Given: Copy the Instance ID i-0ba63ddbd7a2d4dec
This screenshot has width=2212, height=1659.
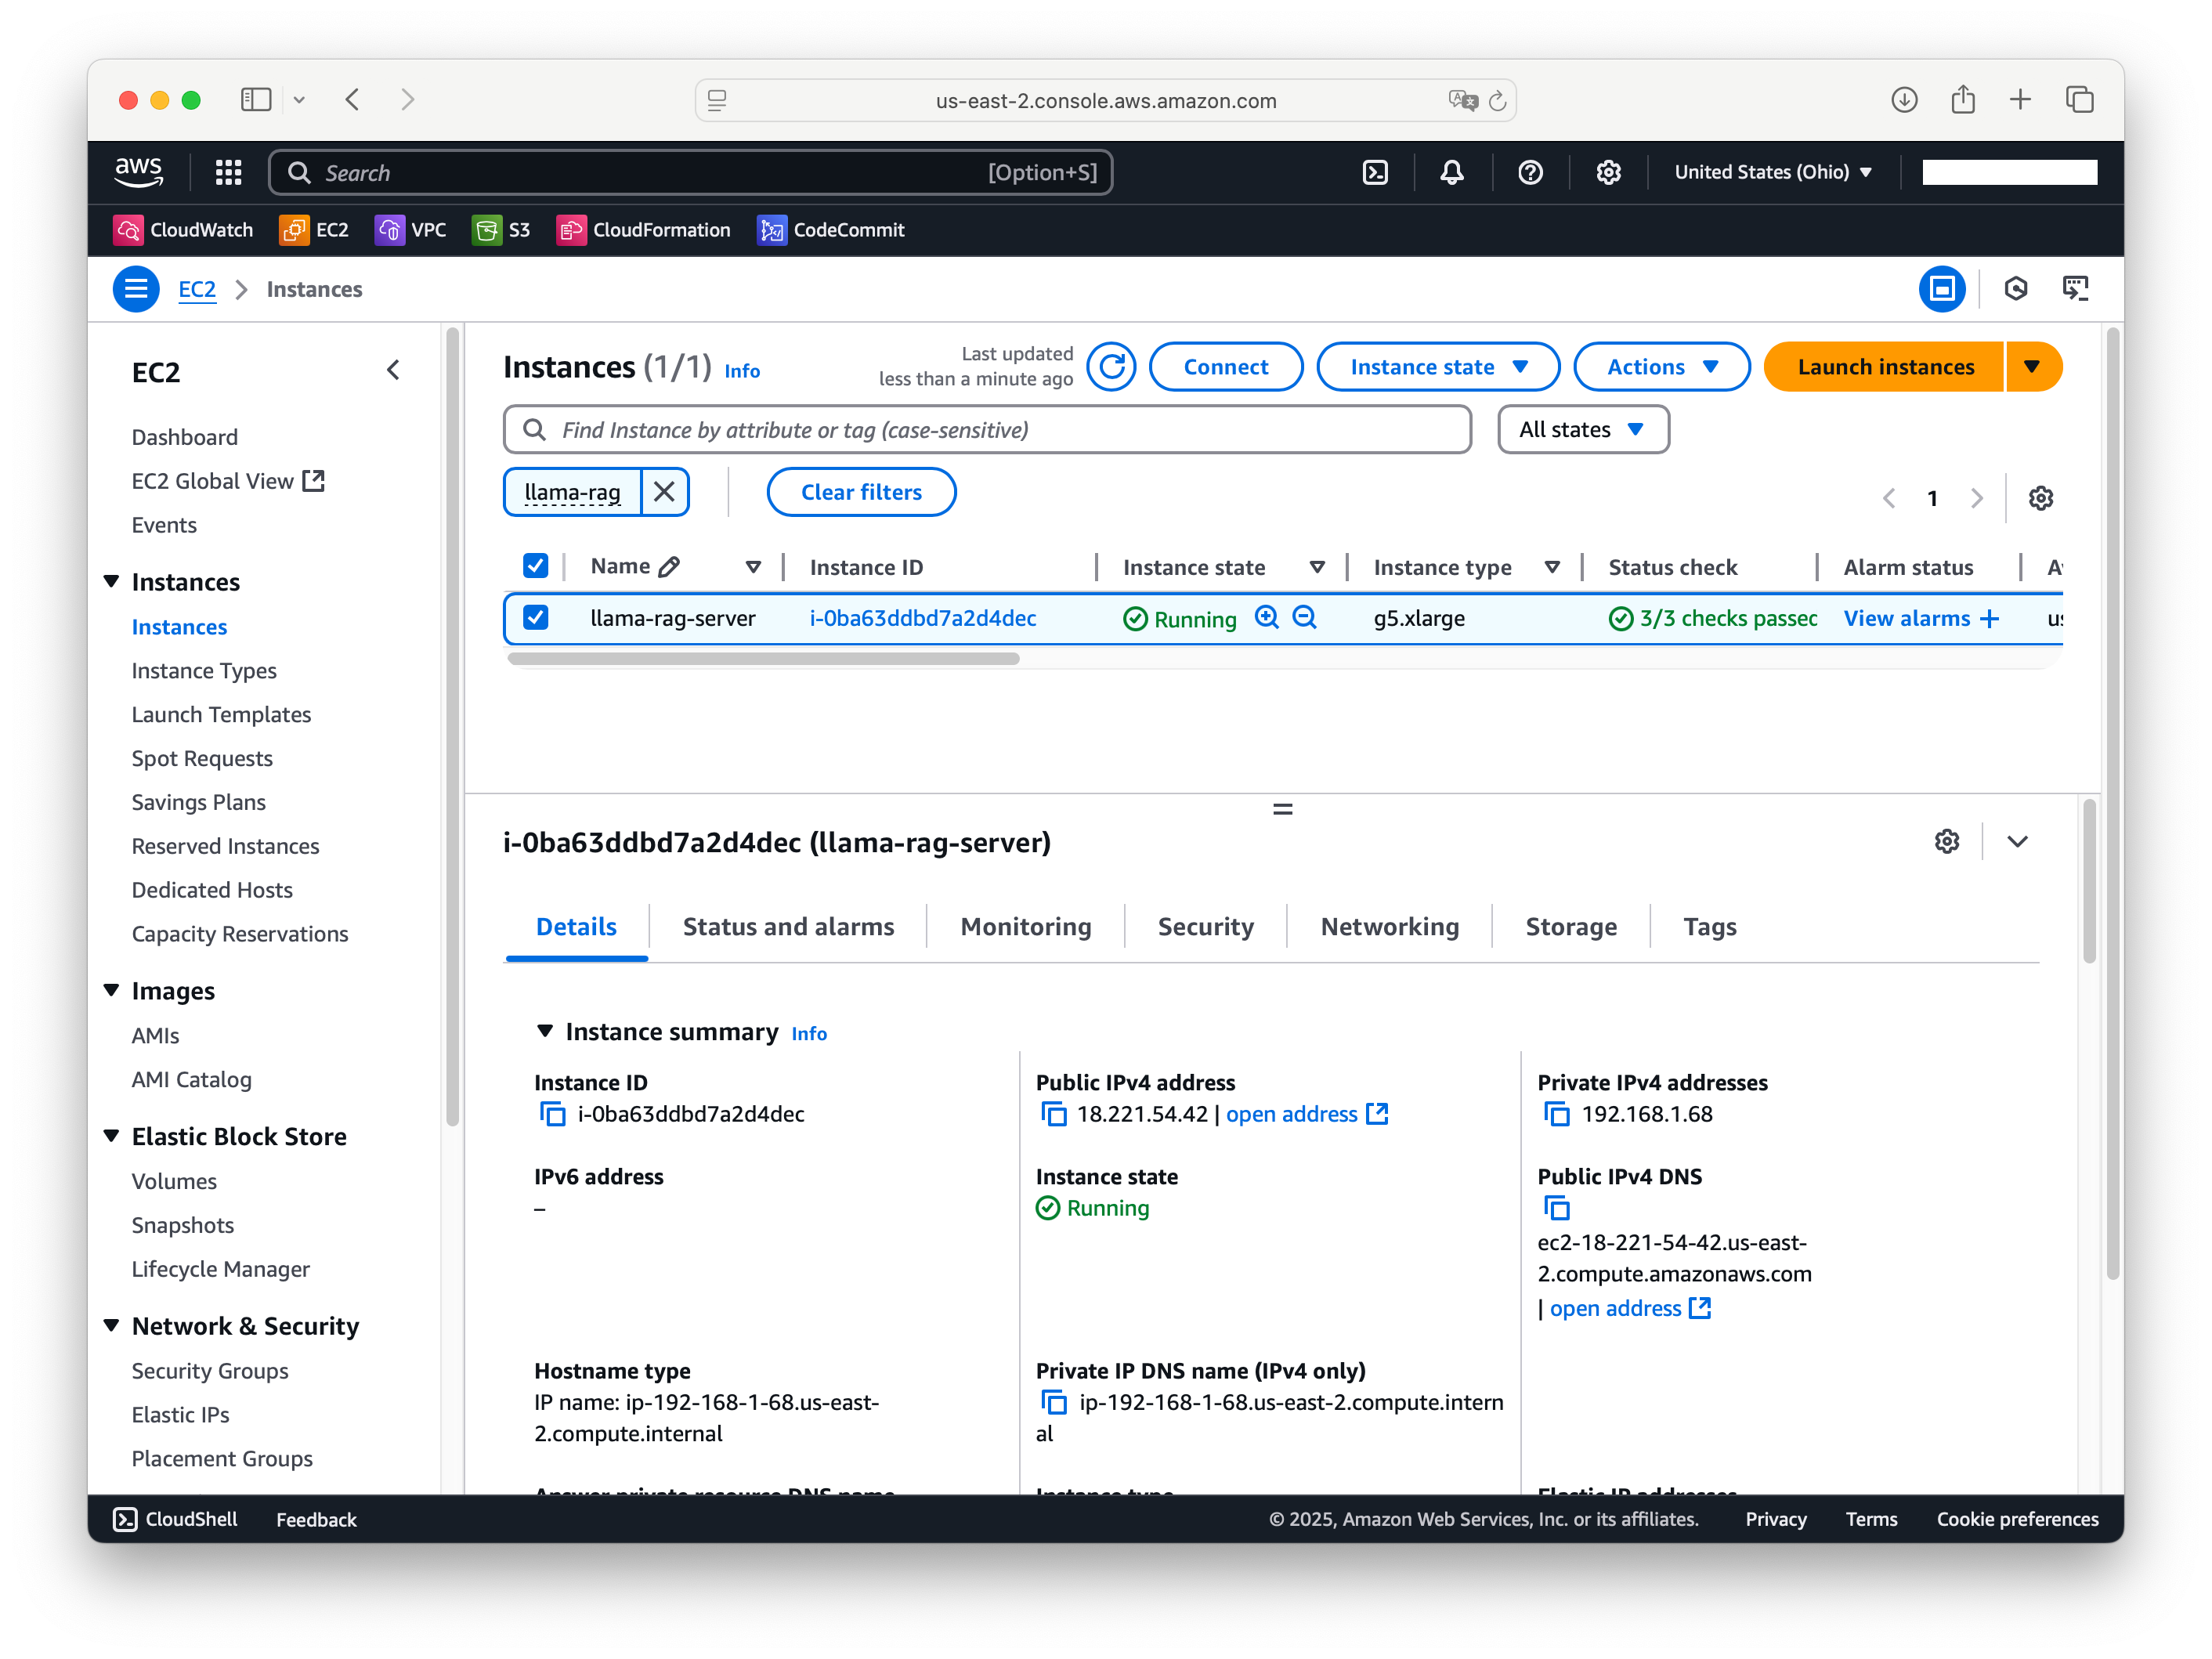Looking at the screenshot, I should 552,1114.
